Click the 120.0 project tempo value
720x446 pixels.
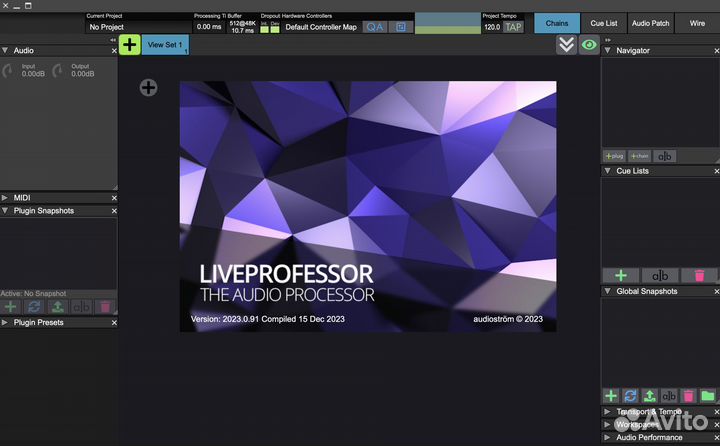(492, 27)
